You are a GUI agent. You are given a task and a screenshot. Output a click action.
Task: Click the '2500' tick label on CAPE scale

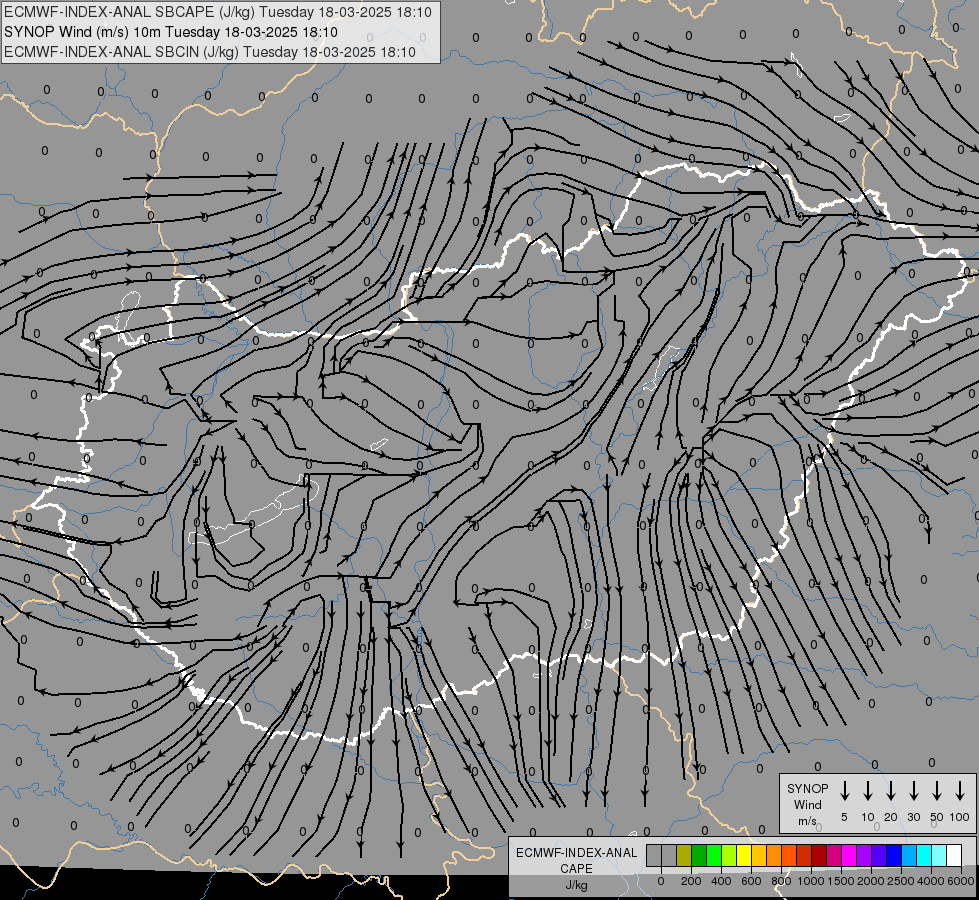(x=901, y=881)
